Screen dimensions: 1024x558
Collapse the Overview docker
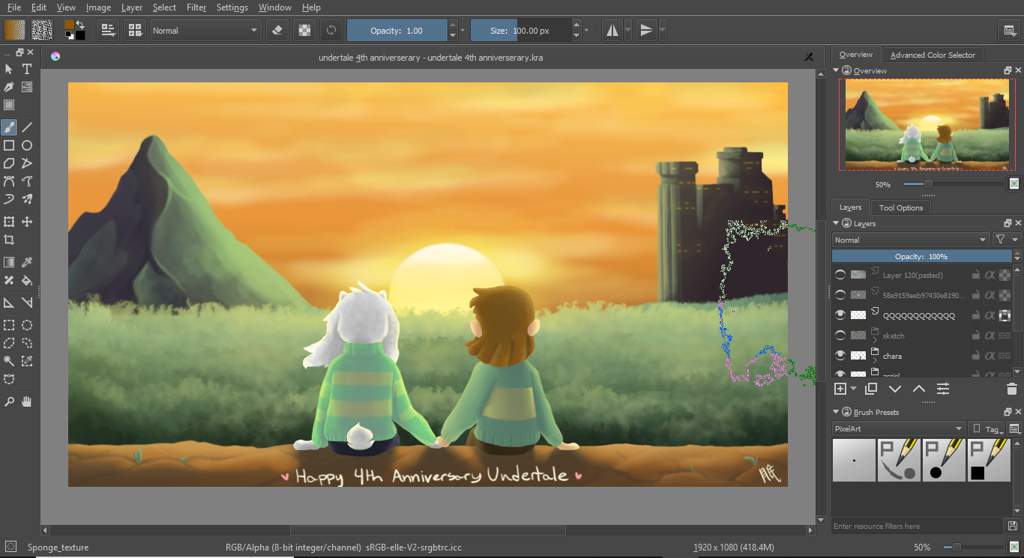(x=836, y=70)
